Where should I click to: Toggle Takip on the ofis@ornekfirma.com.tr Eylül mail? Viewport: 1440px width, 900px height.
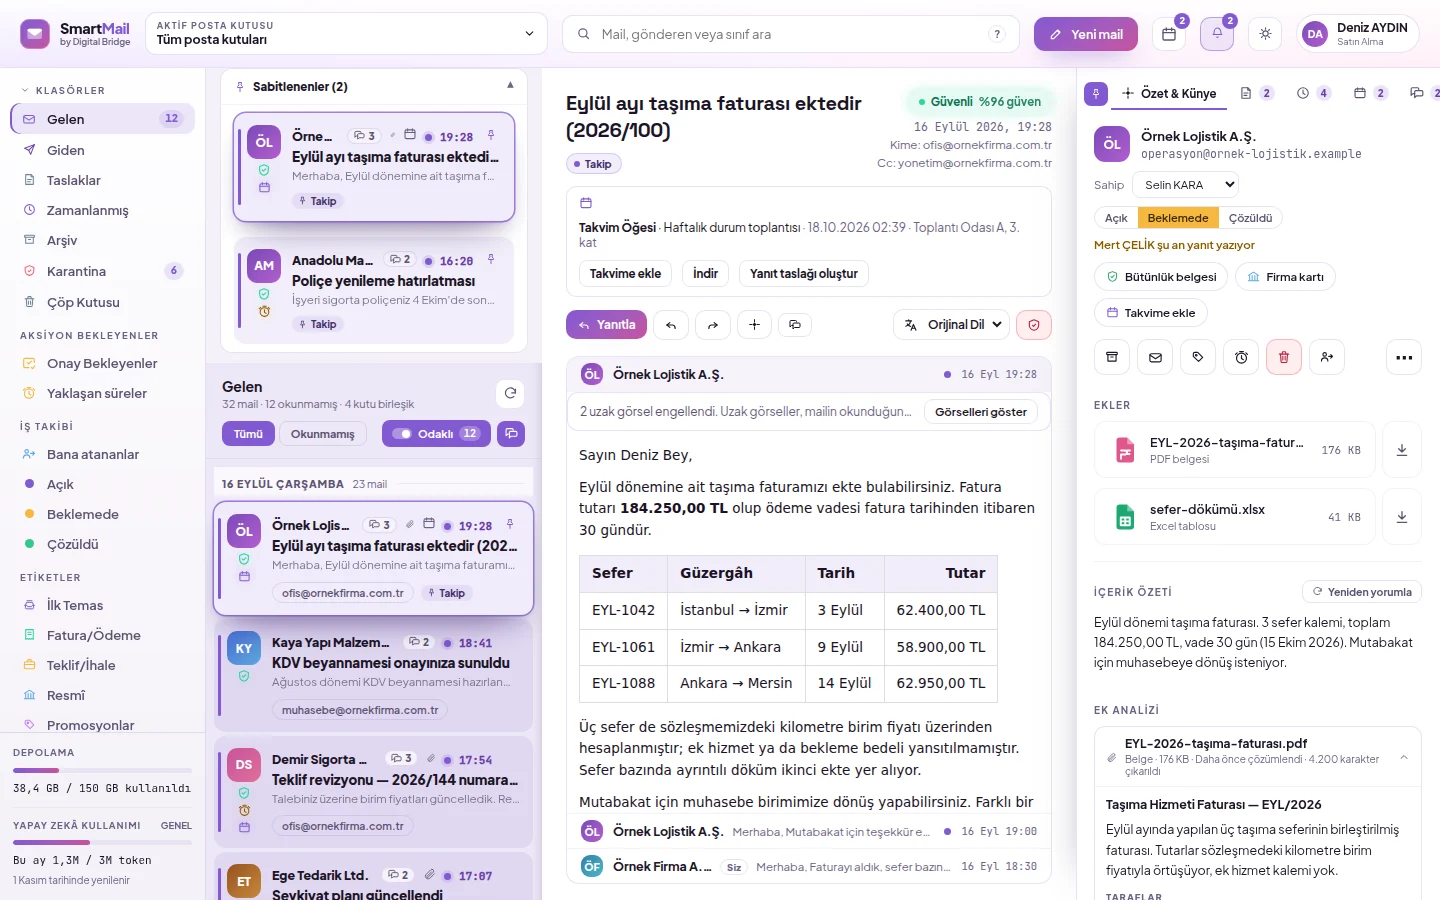pos(446,593)
